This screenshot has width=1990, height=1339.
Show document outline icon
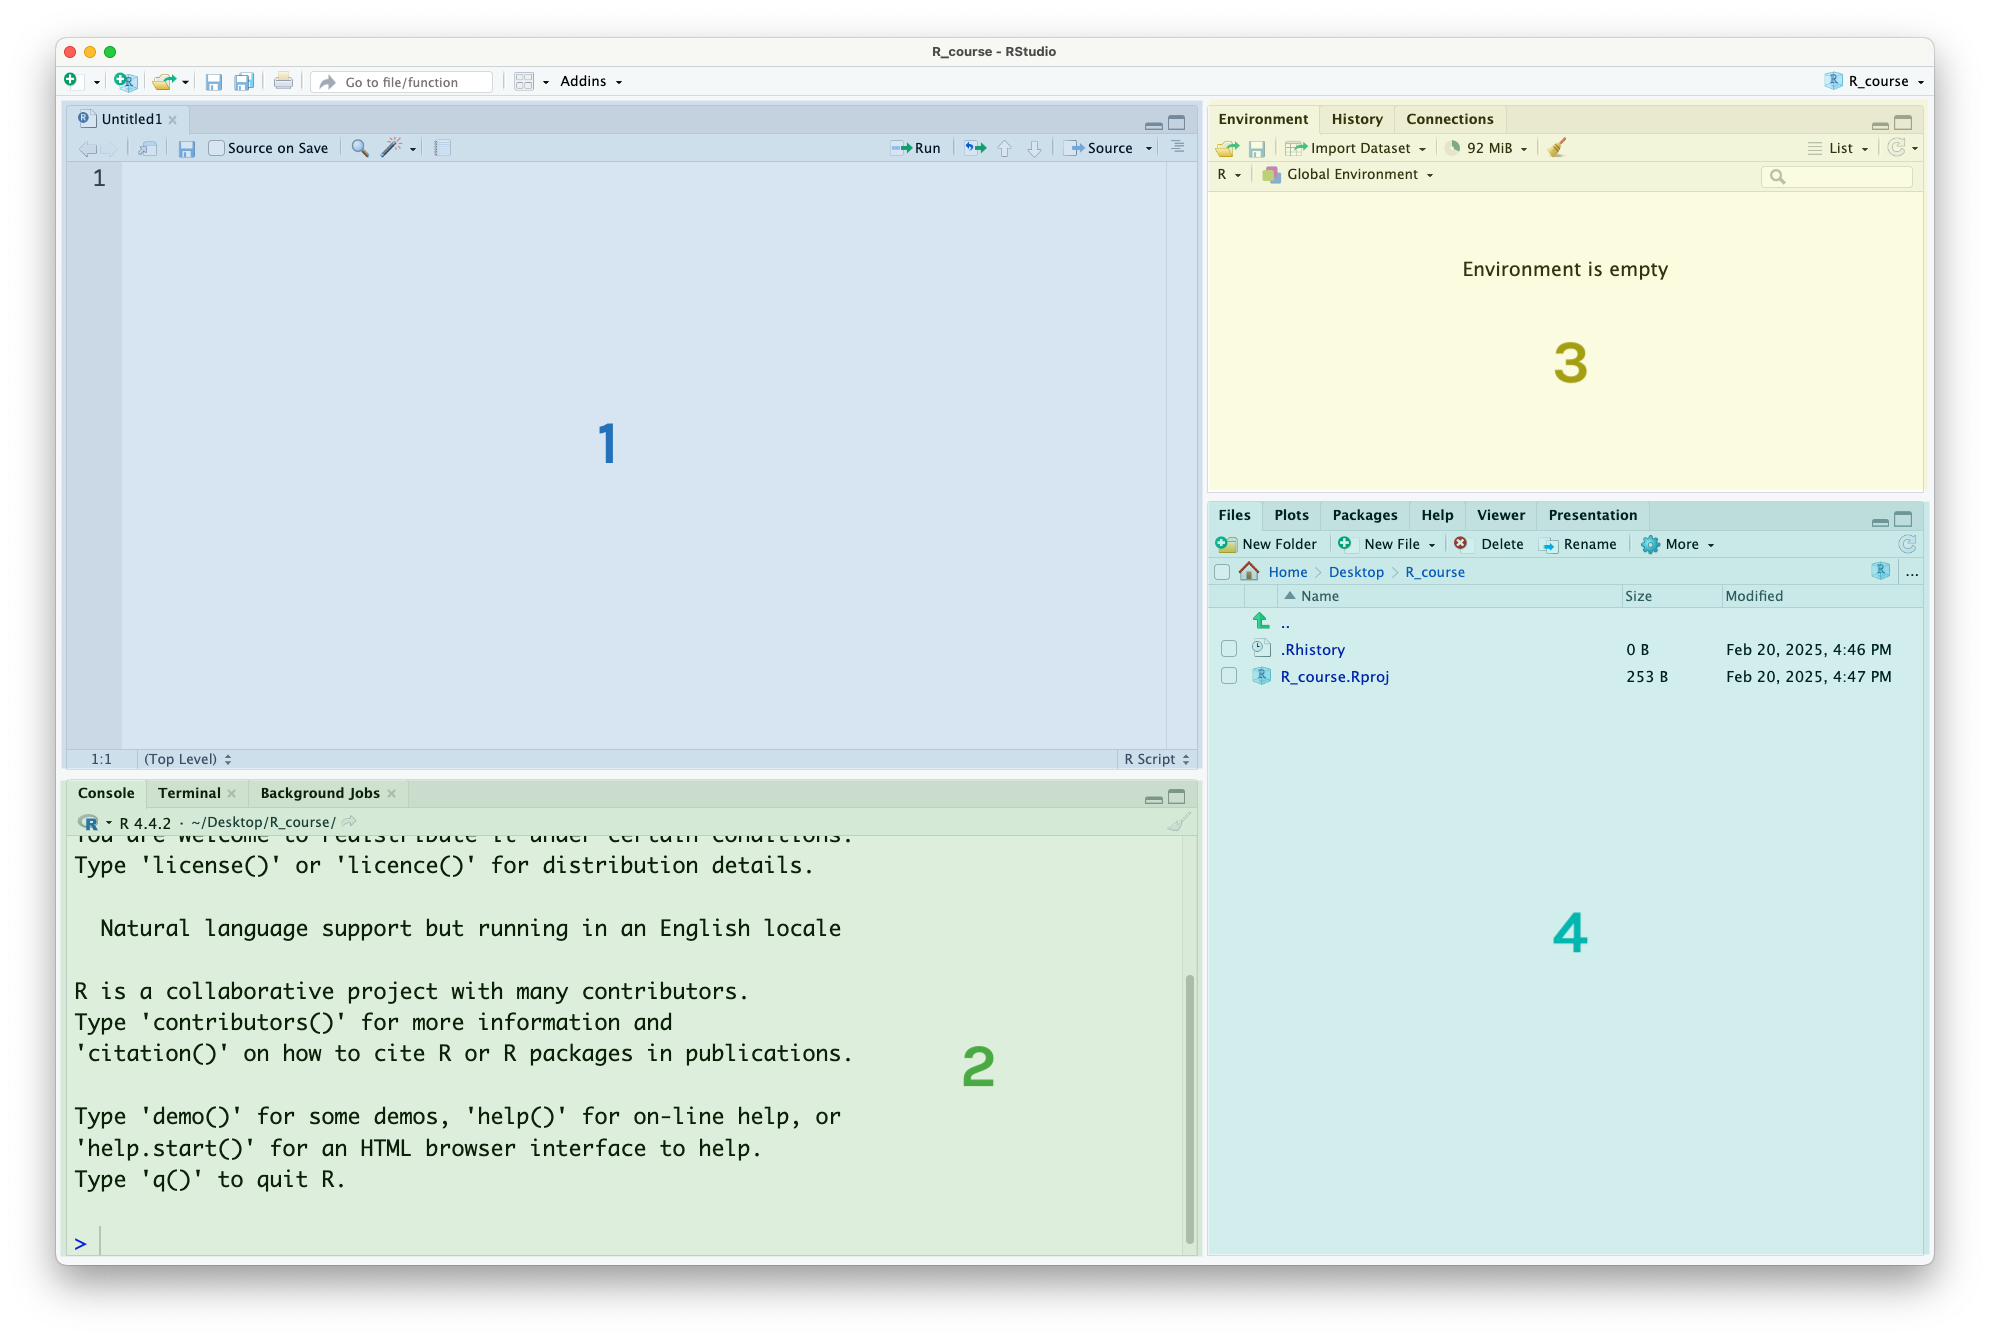[1178, 147]
